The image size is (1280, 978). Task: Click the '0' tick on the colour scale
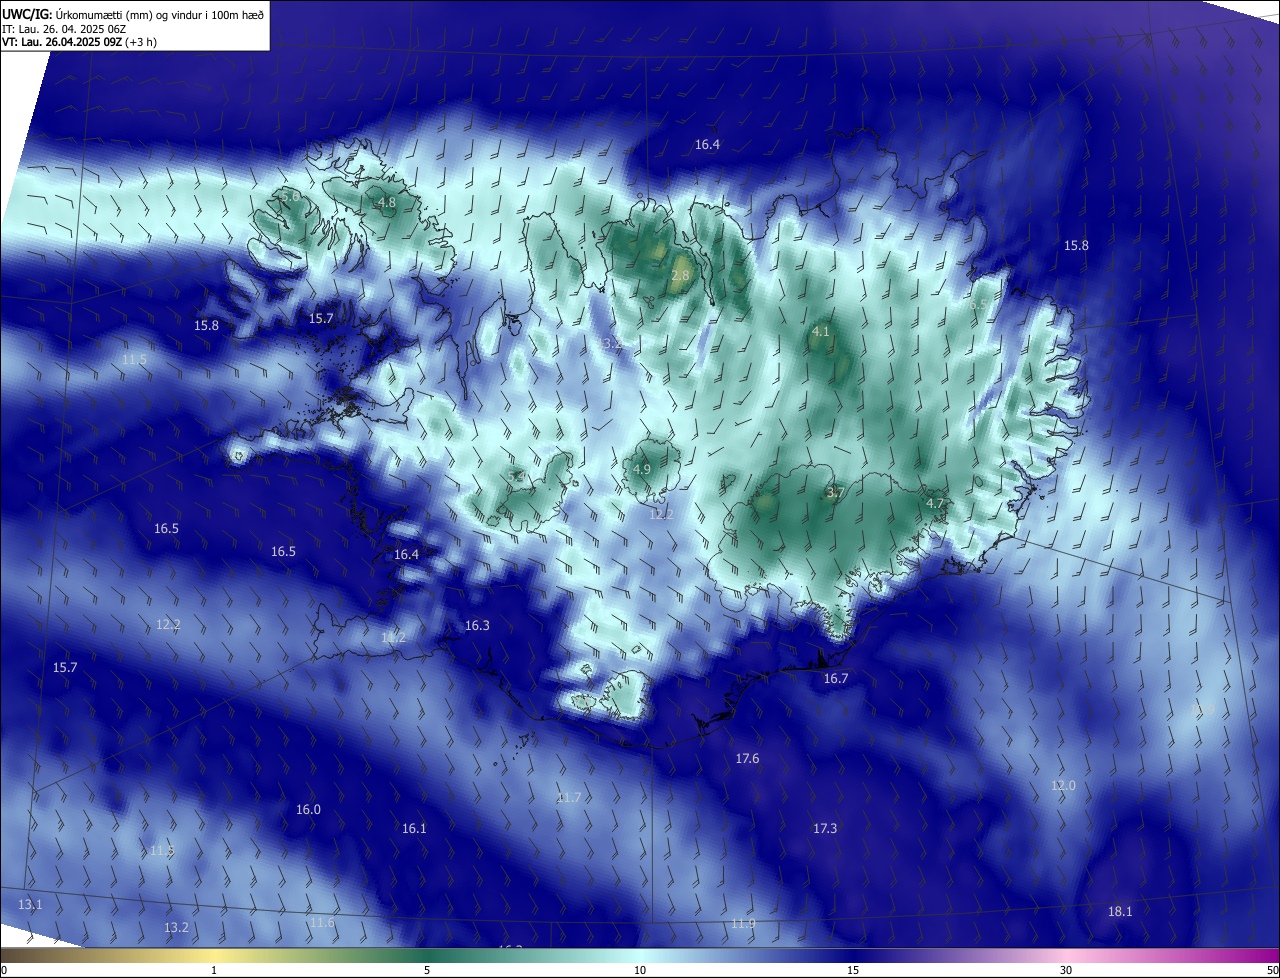point(4,970)
